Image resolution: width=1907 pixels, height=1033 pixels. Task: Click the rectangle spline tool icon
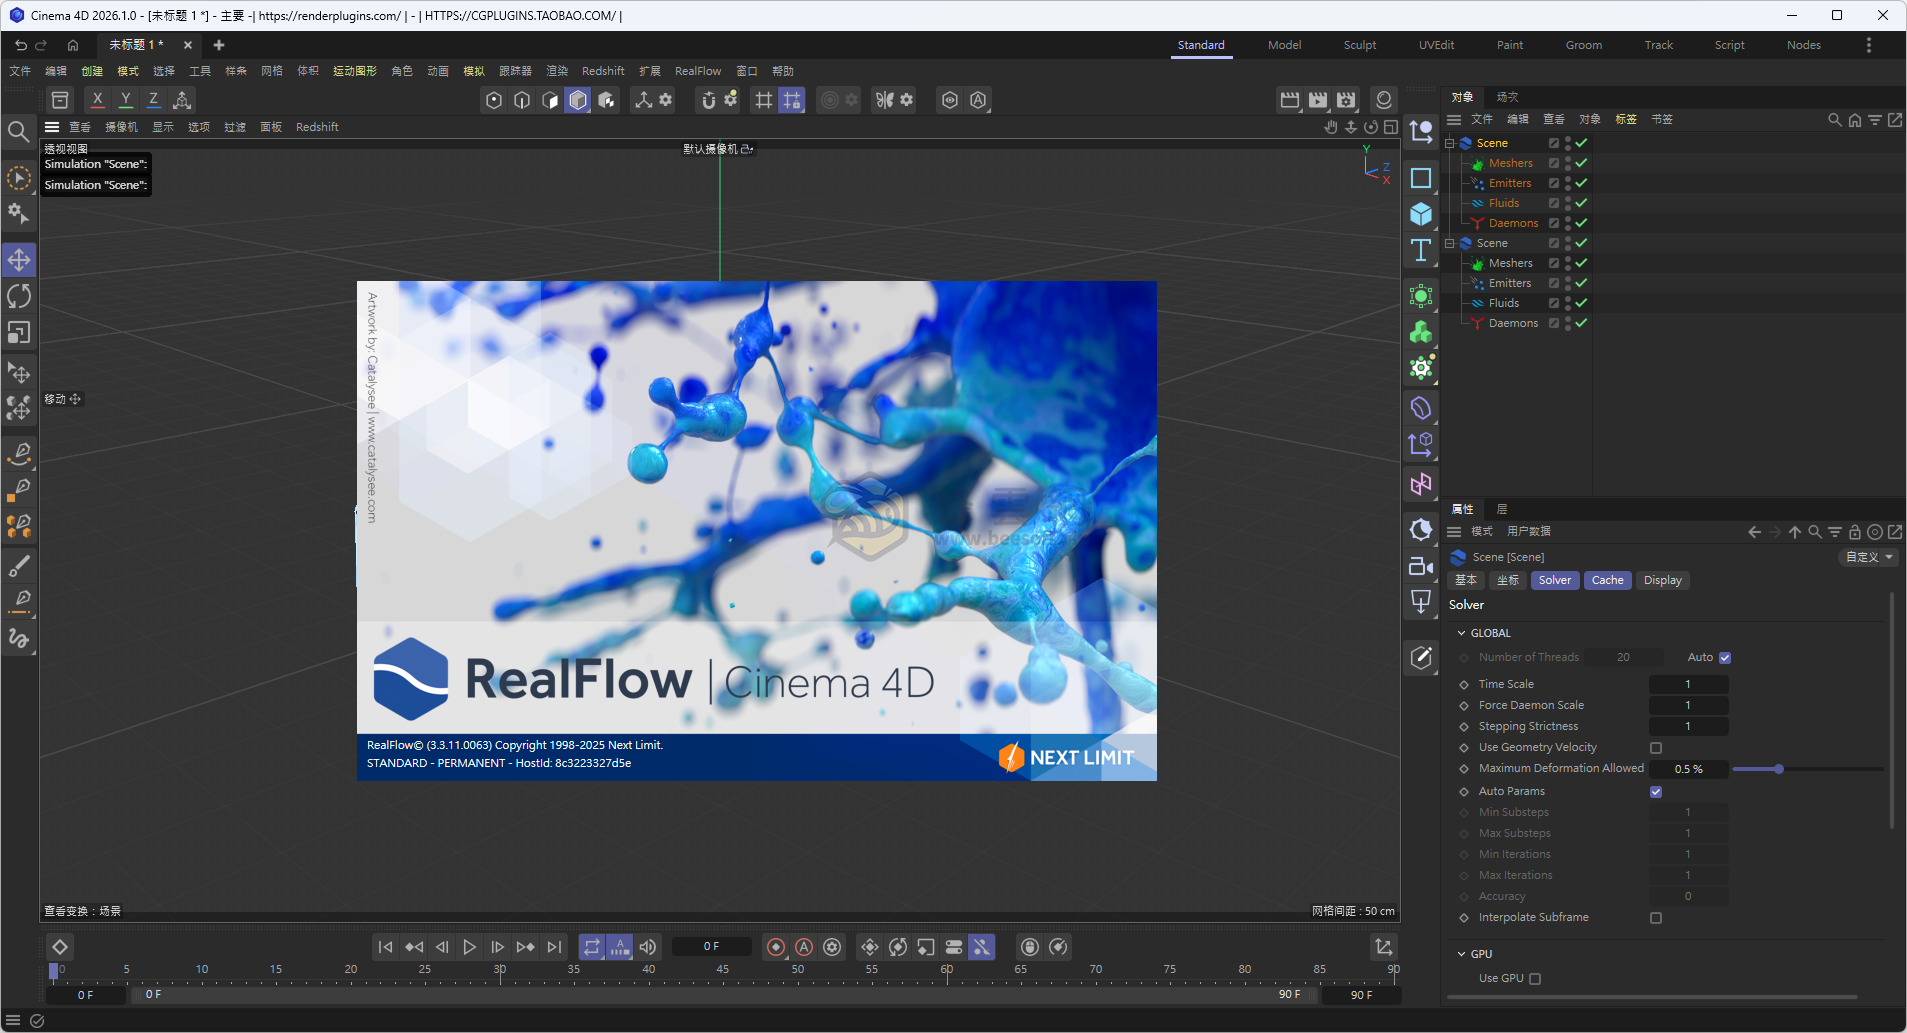tap(1421, 178)
